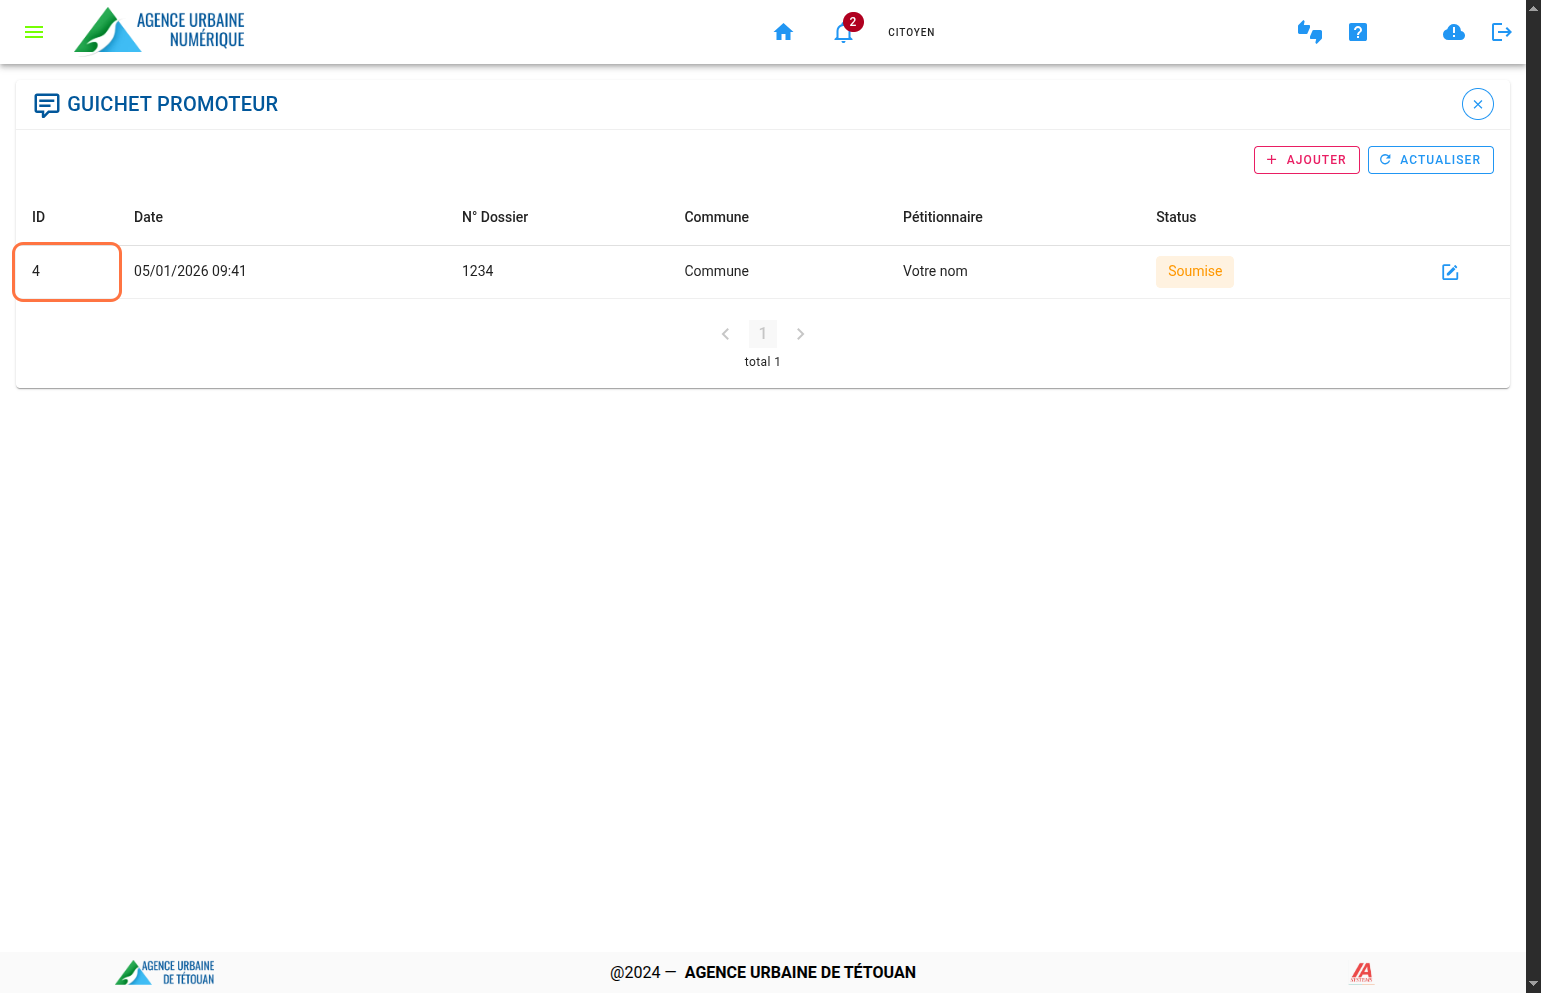Open help question mark icon
The image size is (1541, 993).
1357,32
